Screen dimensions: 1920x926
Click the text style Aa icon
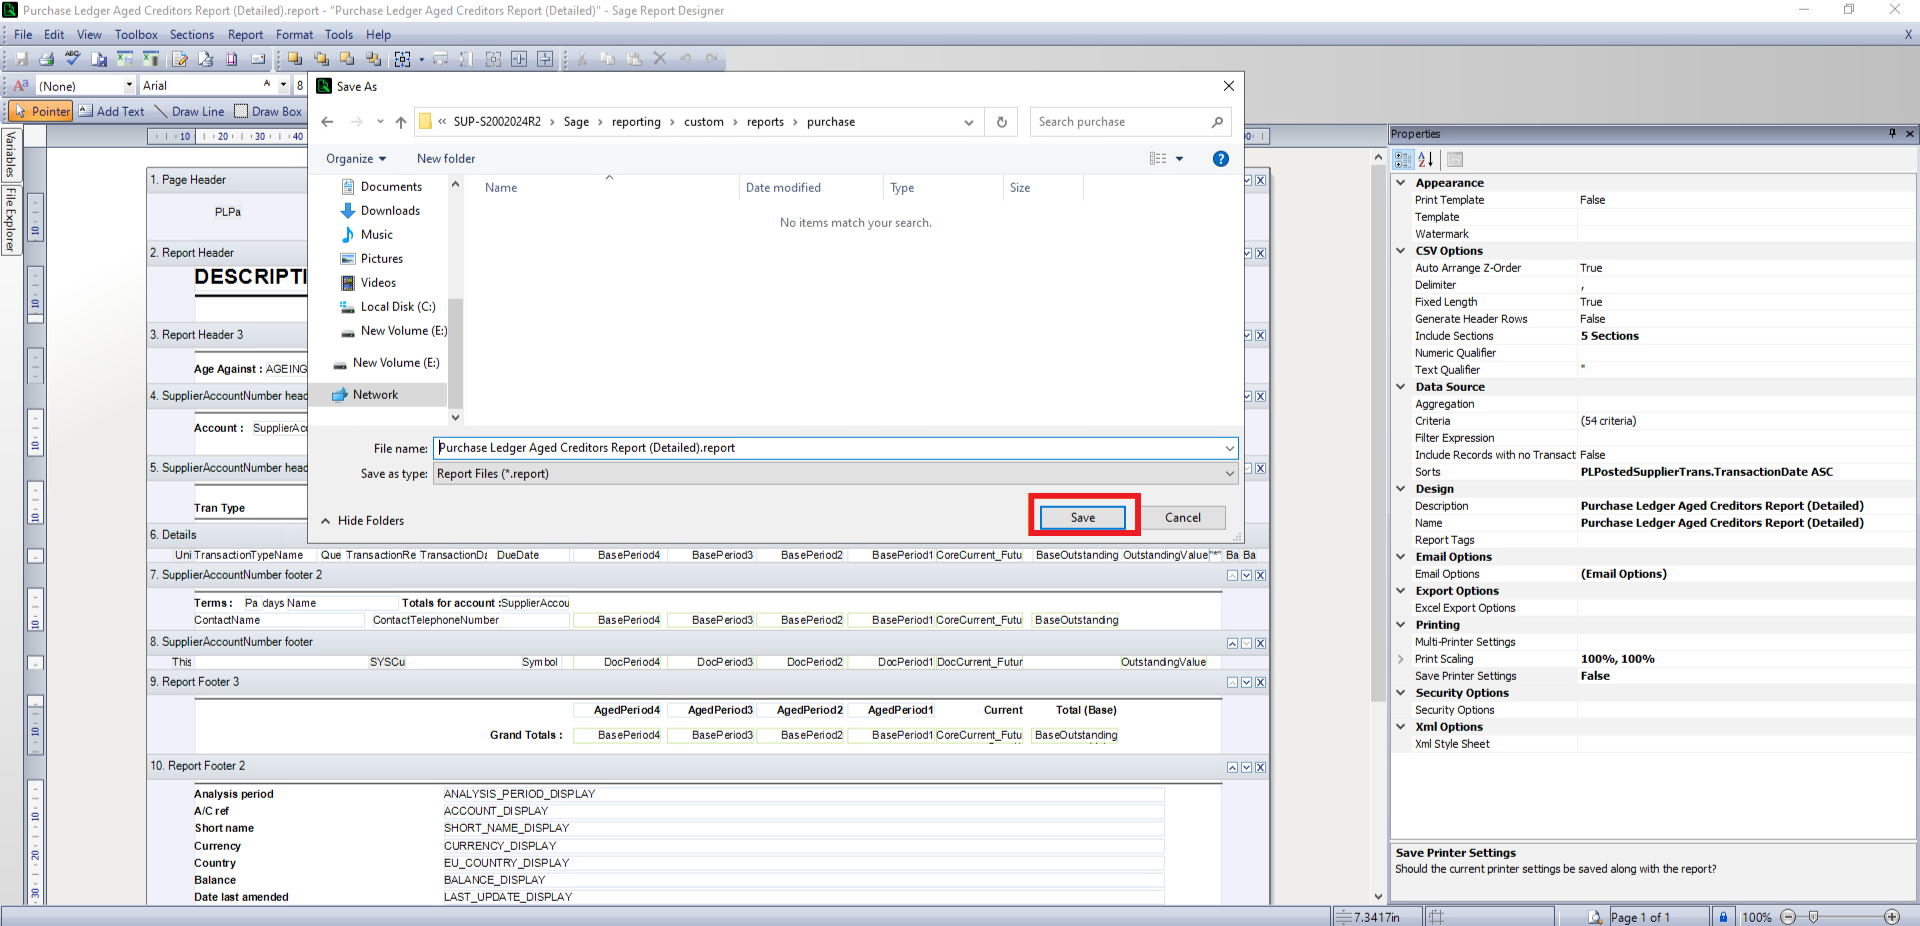pos(20,85)
